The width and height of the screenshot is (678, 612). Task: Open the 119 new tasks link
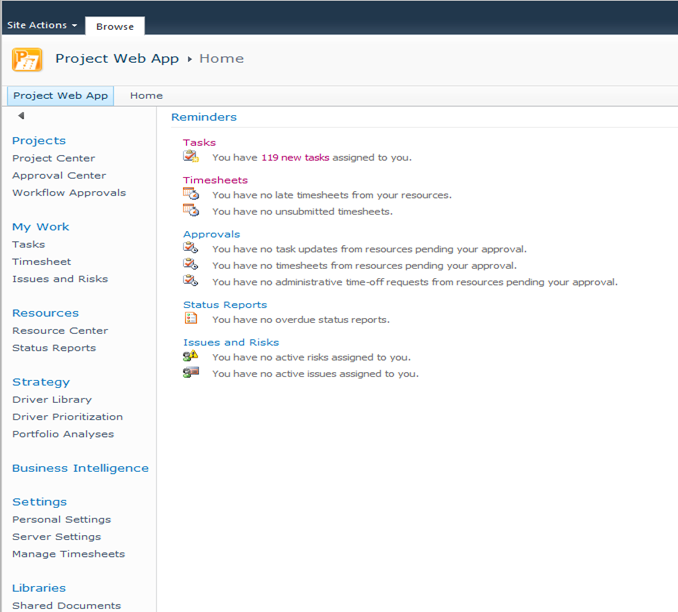[295, 157]
